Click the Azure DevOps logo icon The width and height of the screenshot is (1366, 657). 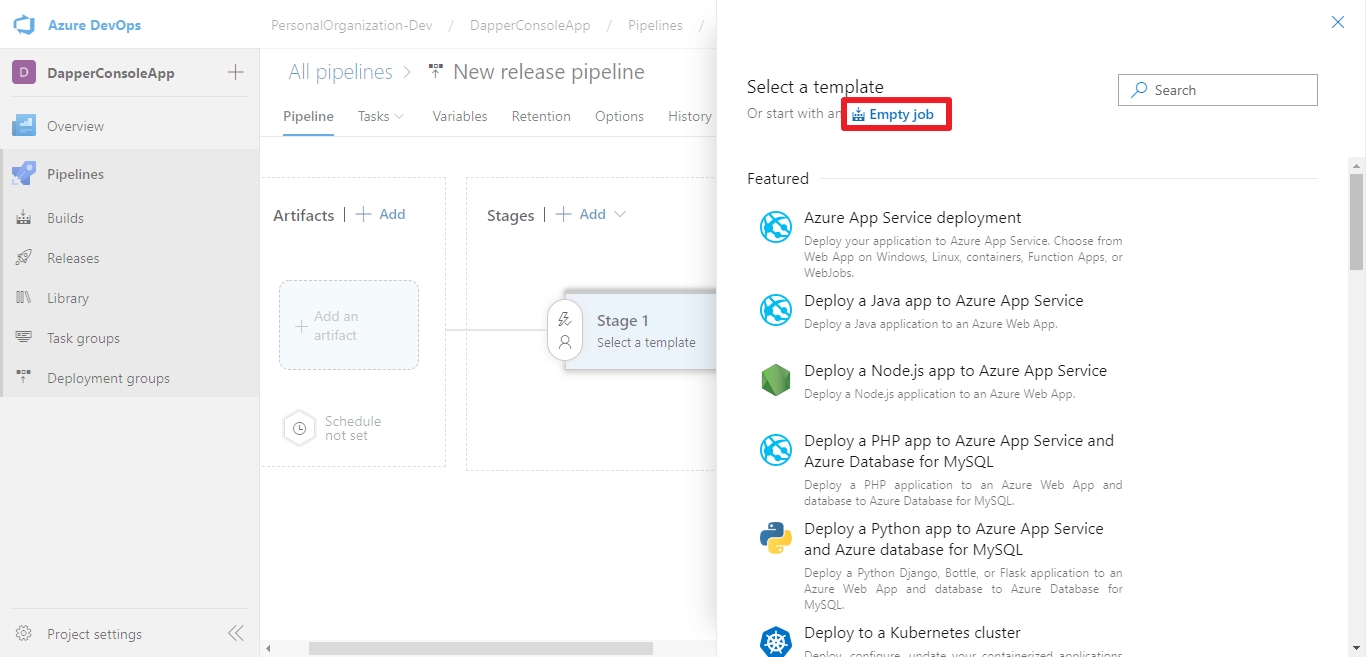tap(24, 25)
